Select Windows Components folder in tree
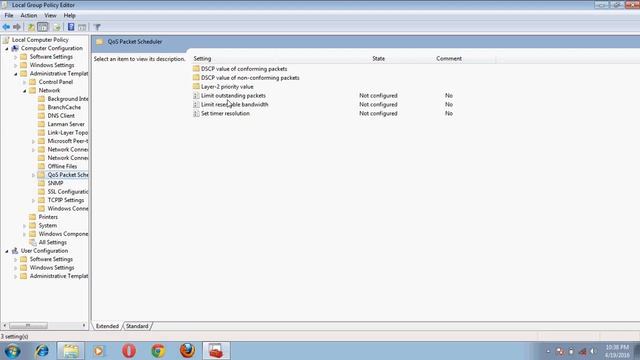The height and width of the screenshot is (360, 640). 63,234
